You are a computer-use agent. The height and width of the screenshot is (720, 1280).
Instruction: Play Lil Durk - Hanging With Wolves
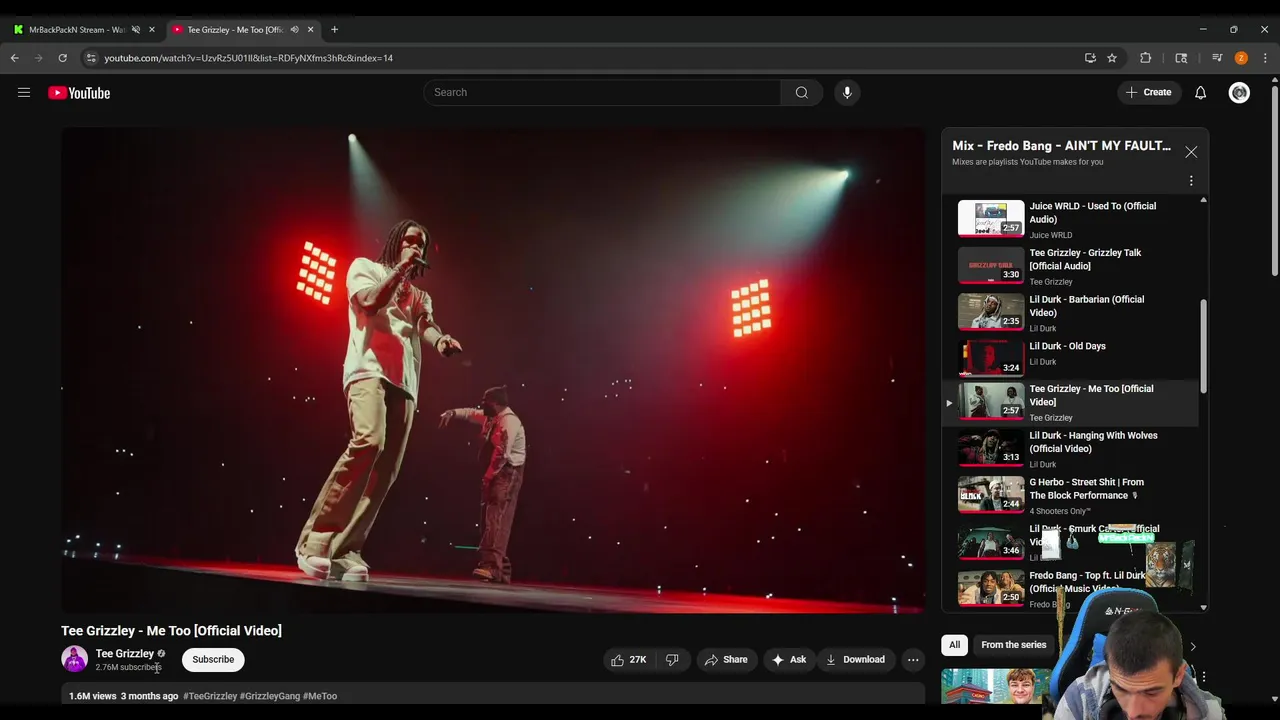pyautogui.click(x=1070, y=449)
